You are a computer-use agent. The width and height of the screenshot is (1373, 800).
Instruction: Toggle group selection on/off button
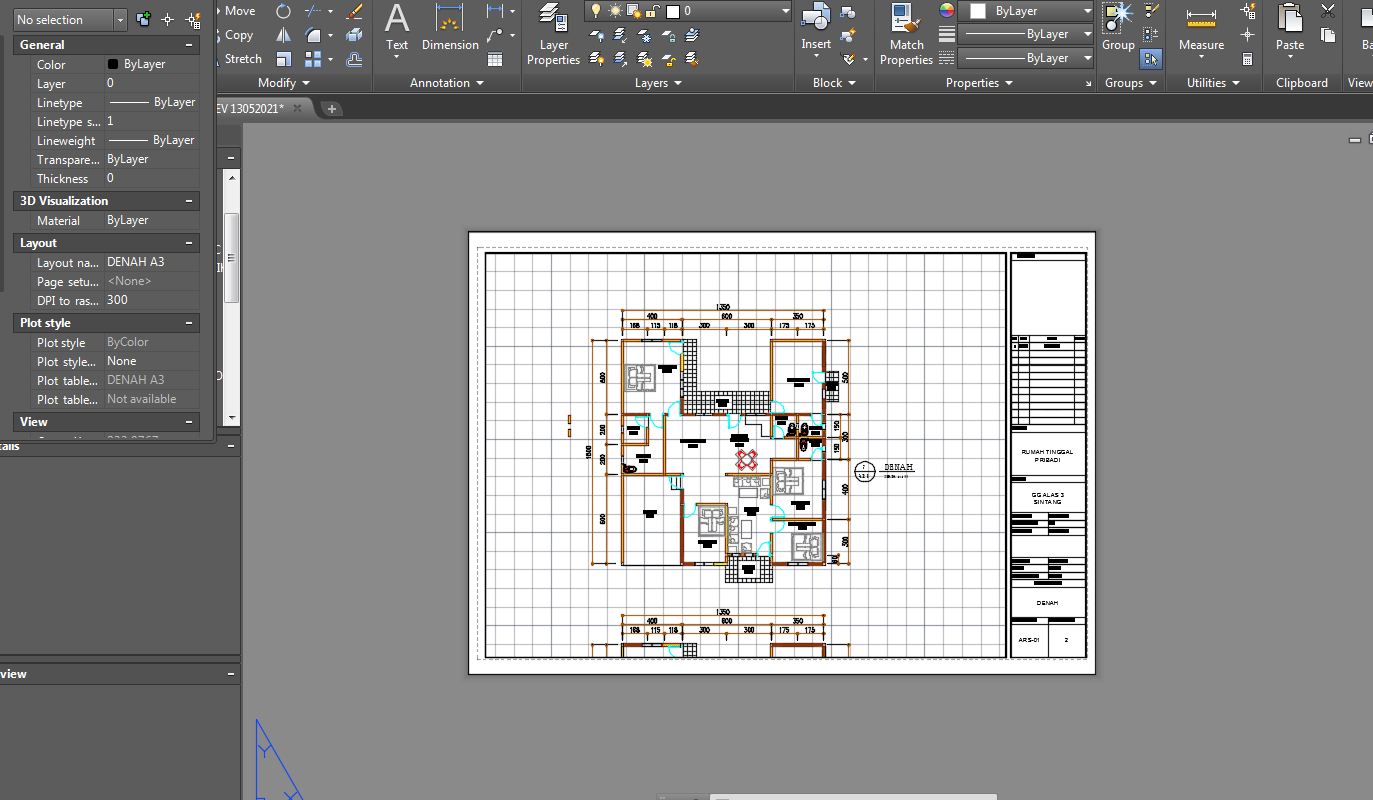1151,59
